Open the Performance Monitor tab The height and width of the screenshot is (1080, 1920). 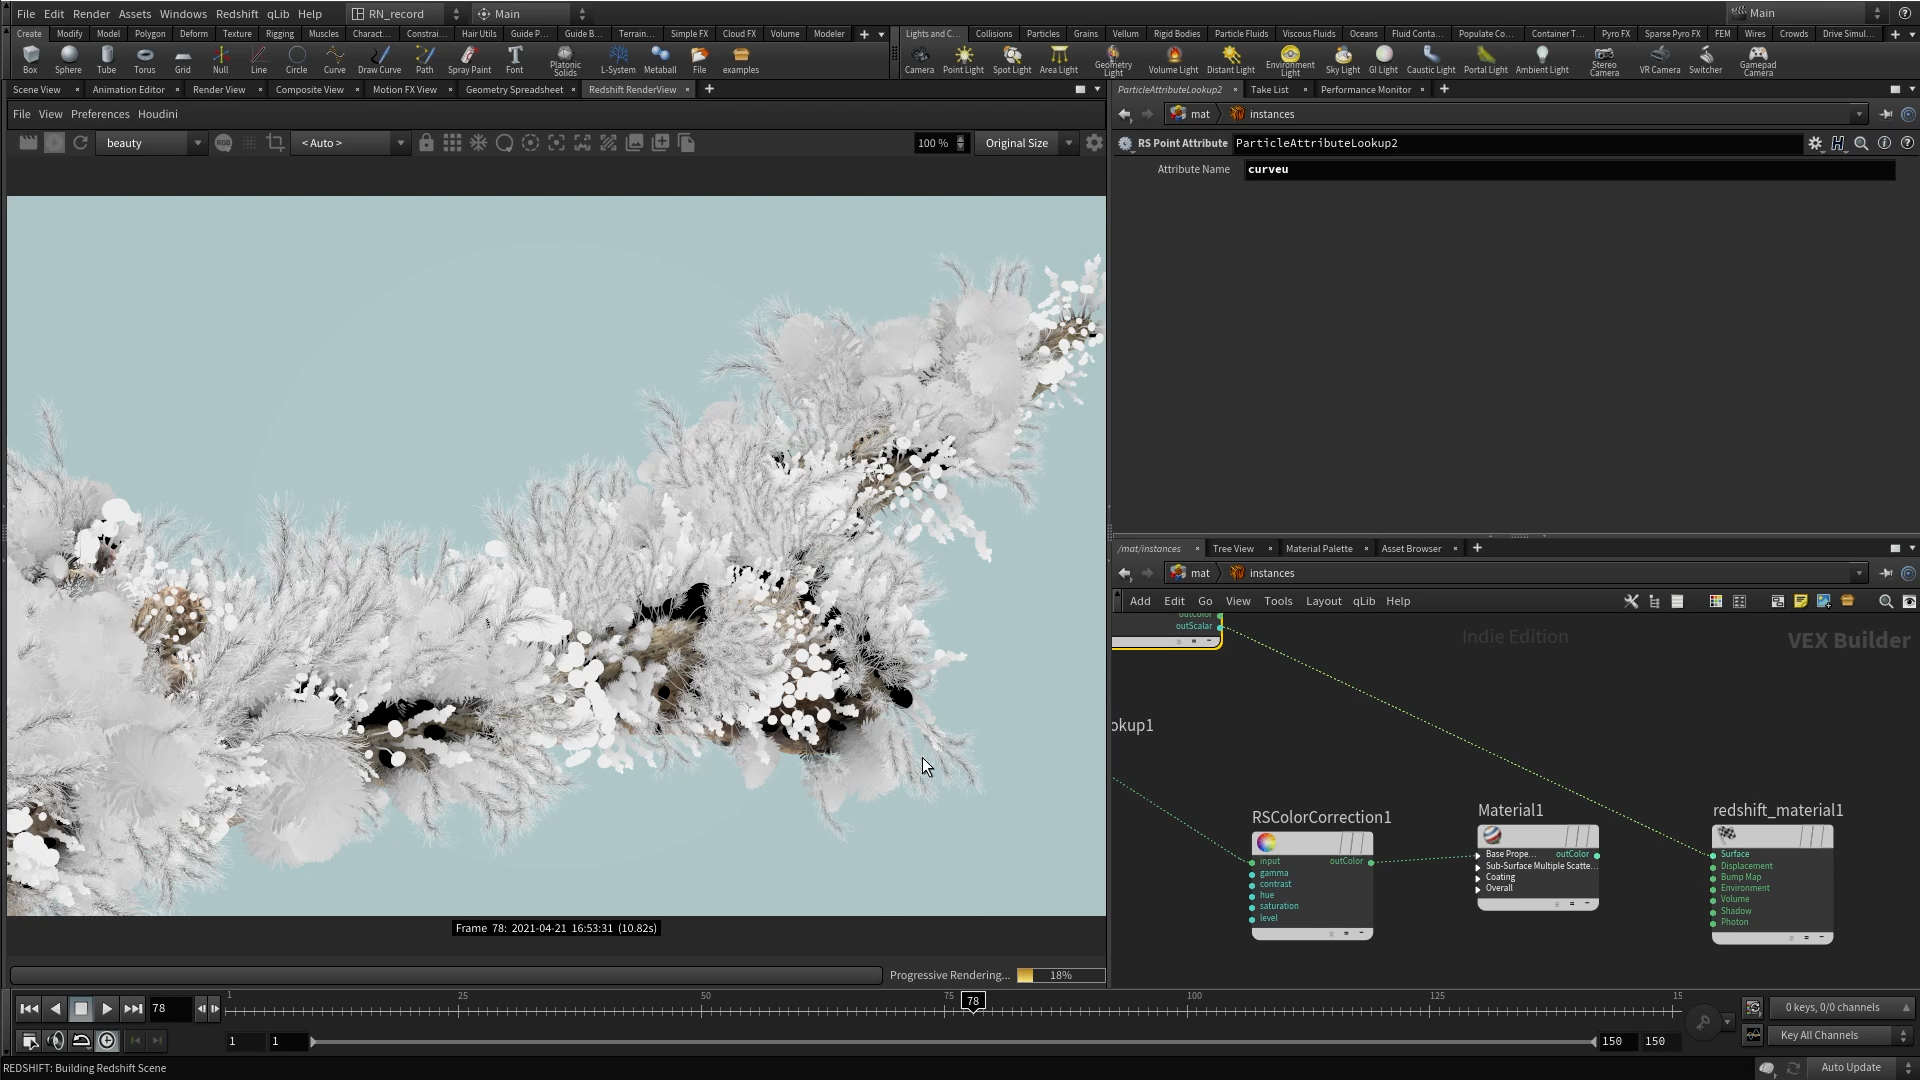[1365, 90]
